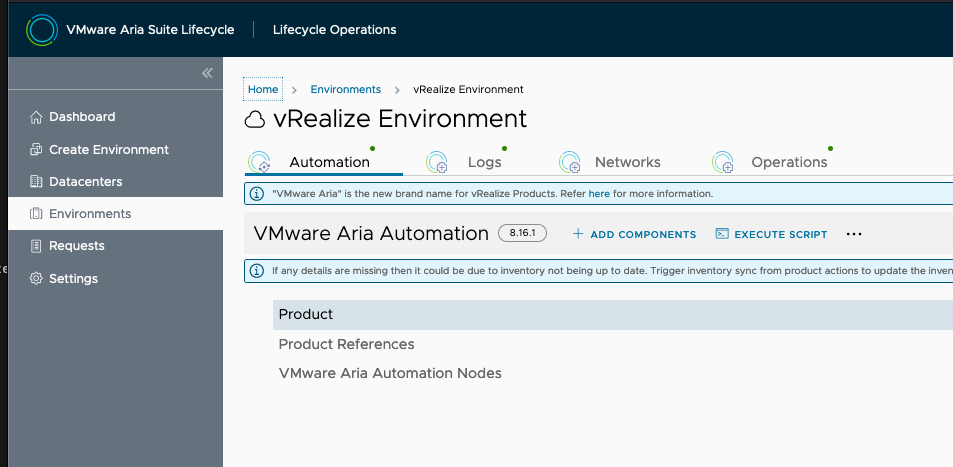The image size is (953, 467).
Task: Switch to the Logs product tab
Action: [484, 162]
